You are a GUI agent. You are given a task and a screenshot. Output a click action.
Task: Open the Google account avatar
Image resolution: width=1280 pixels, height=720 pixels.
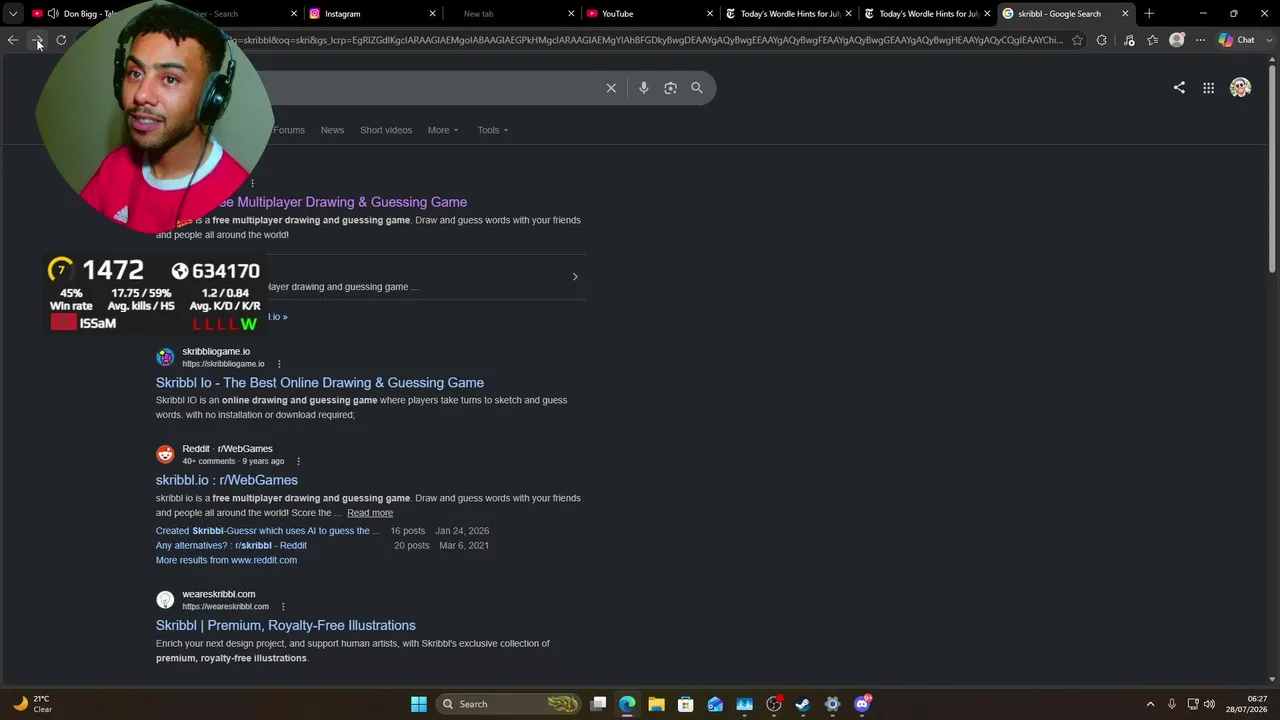[1240, 88]
